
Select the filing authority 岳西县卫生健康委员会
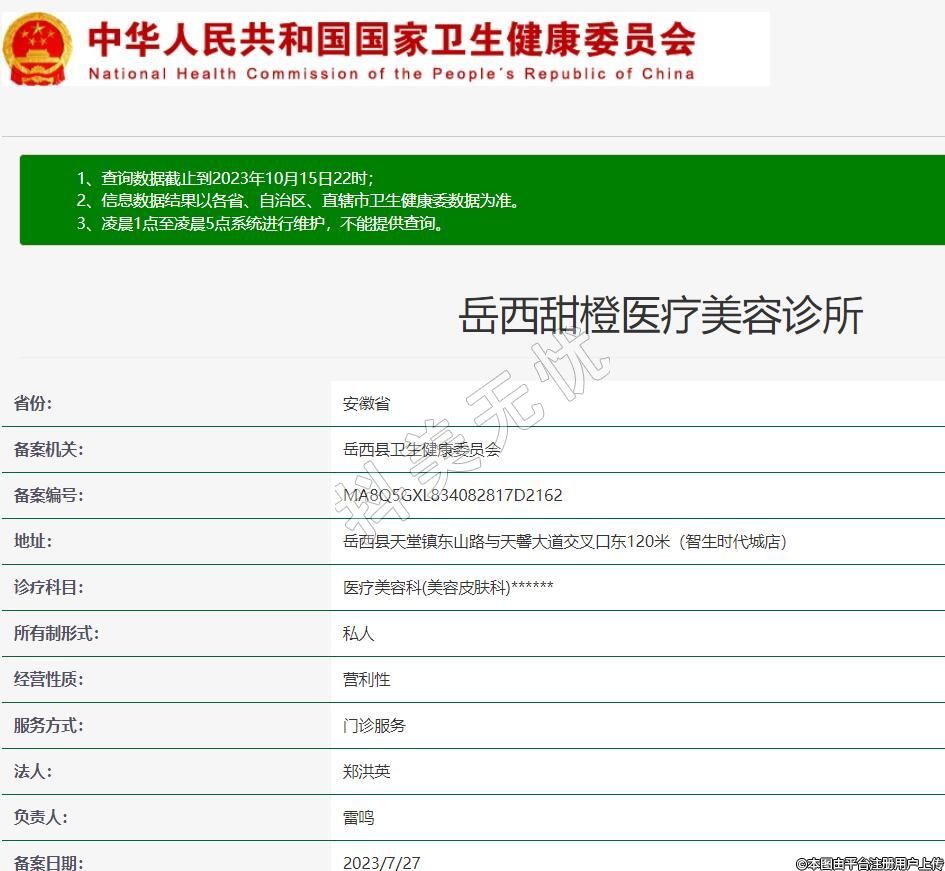pos(421,450)
